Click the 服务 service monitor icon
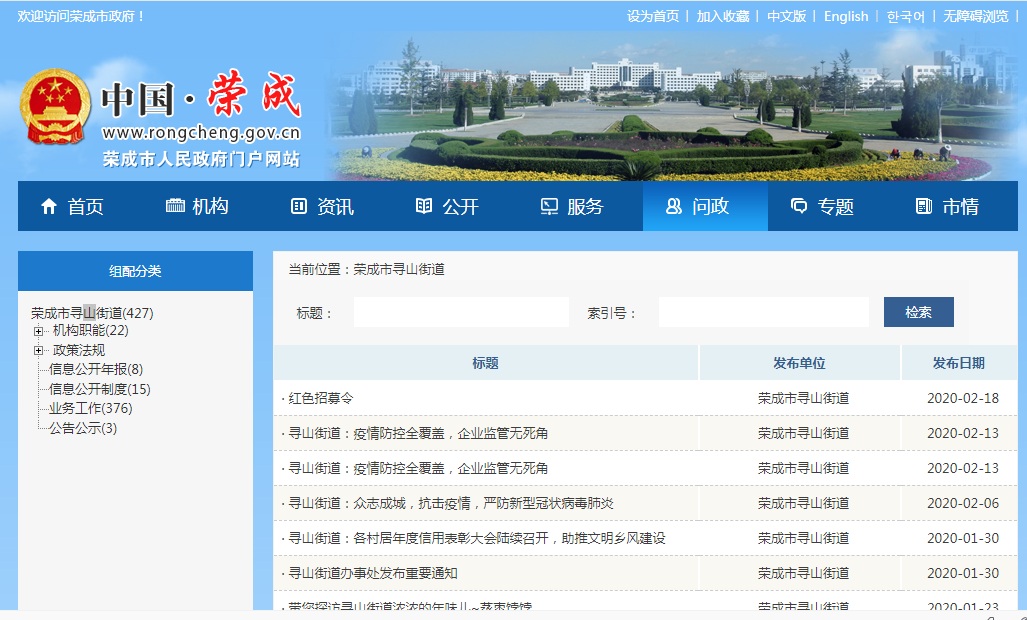The width and height of the screenshot is (1027, 620). pyautogui.click(x=549, y=207)
